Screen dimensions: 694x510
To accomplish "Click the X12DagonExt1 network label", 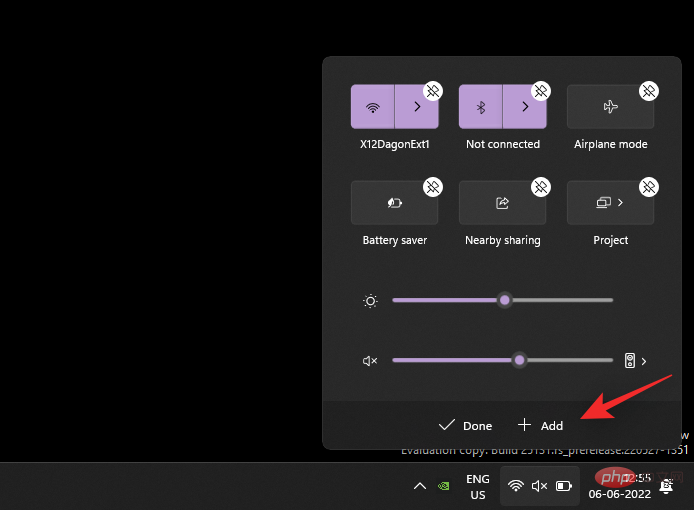I will [x=394, y=144].
